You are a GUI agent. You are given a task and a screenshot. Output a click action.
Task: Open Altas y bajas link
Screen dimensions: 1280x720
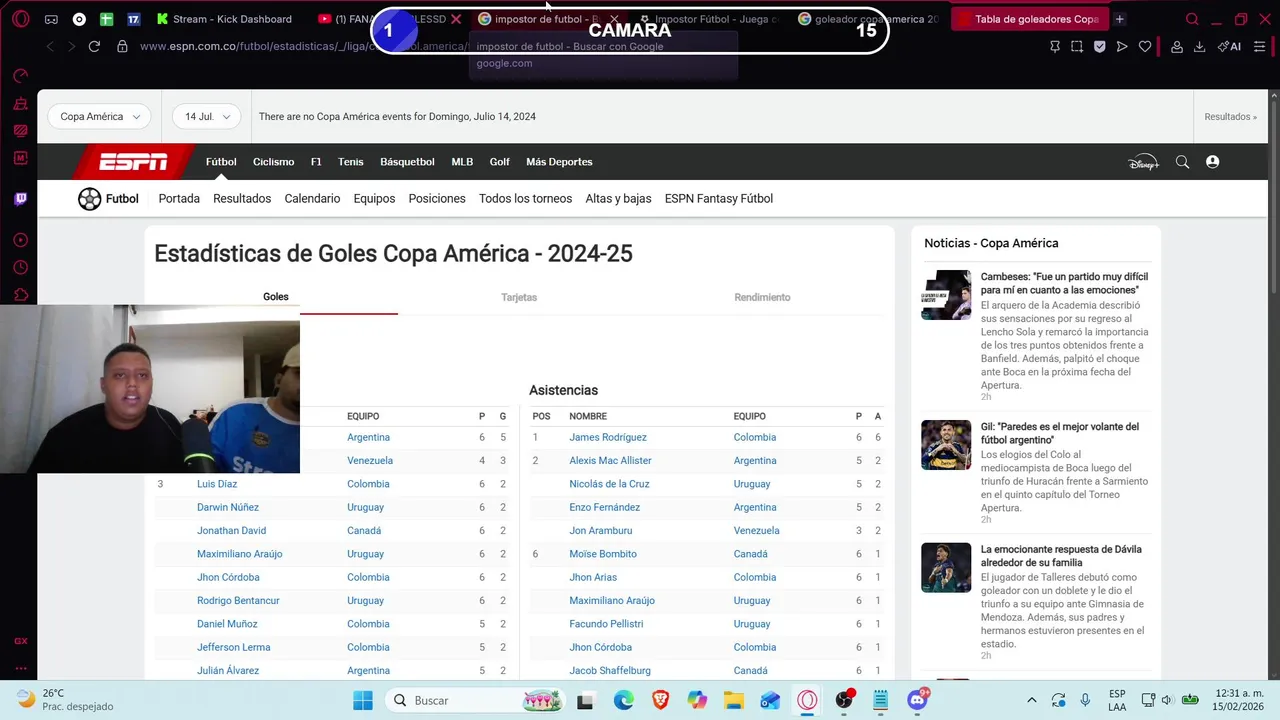pyautogui.click(x=618, y=198)
